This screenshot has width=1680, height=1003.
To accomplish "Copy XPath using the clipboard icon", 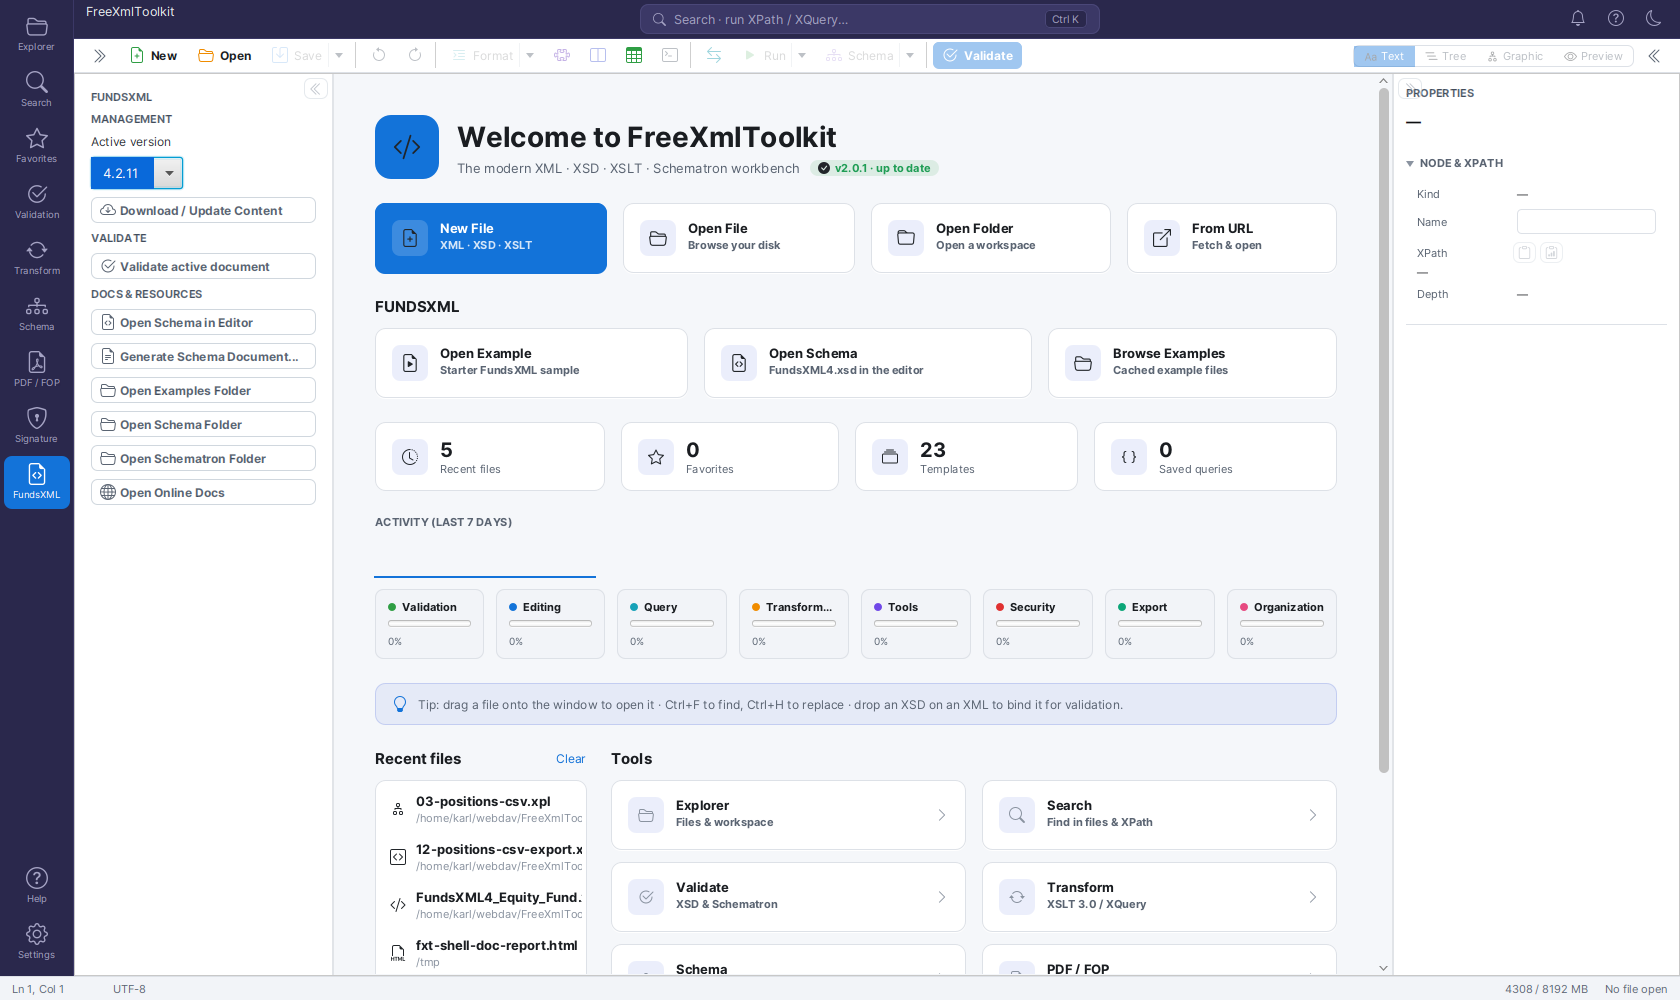I will tap(1524, 253).
